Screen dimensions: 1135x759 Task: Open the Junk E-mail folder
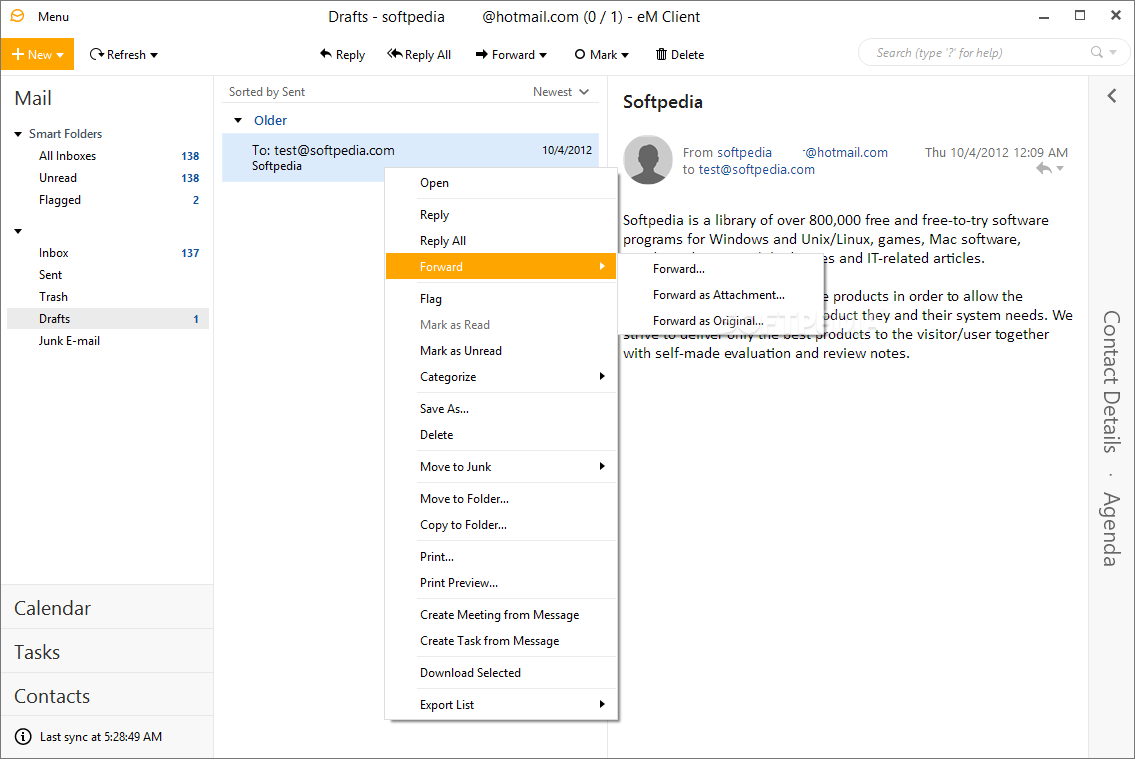[x=109, y=341]
